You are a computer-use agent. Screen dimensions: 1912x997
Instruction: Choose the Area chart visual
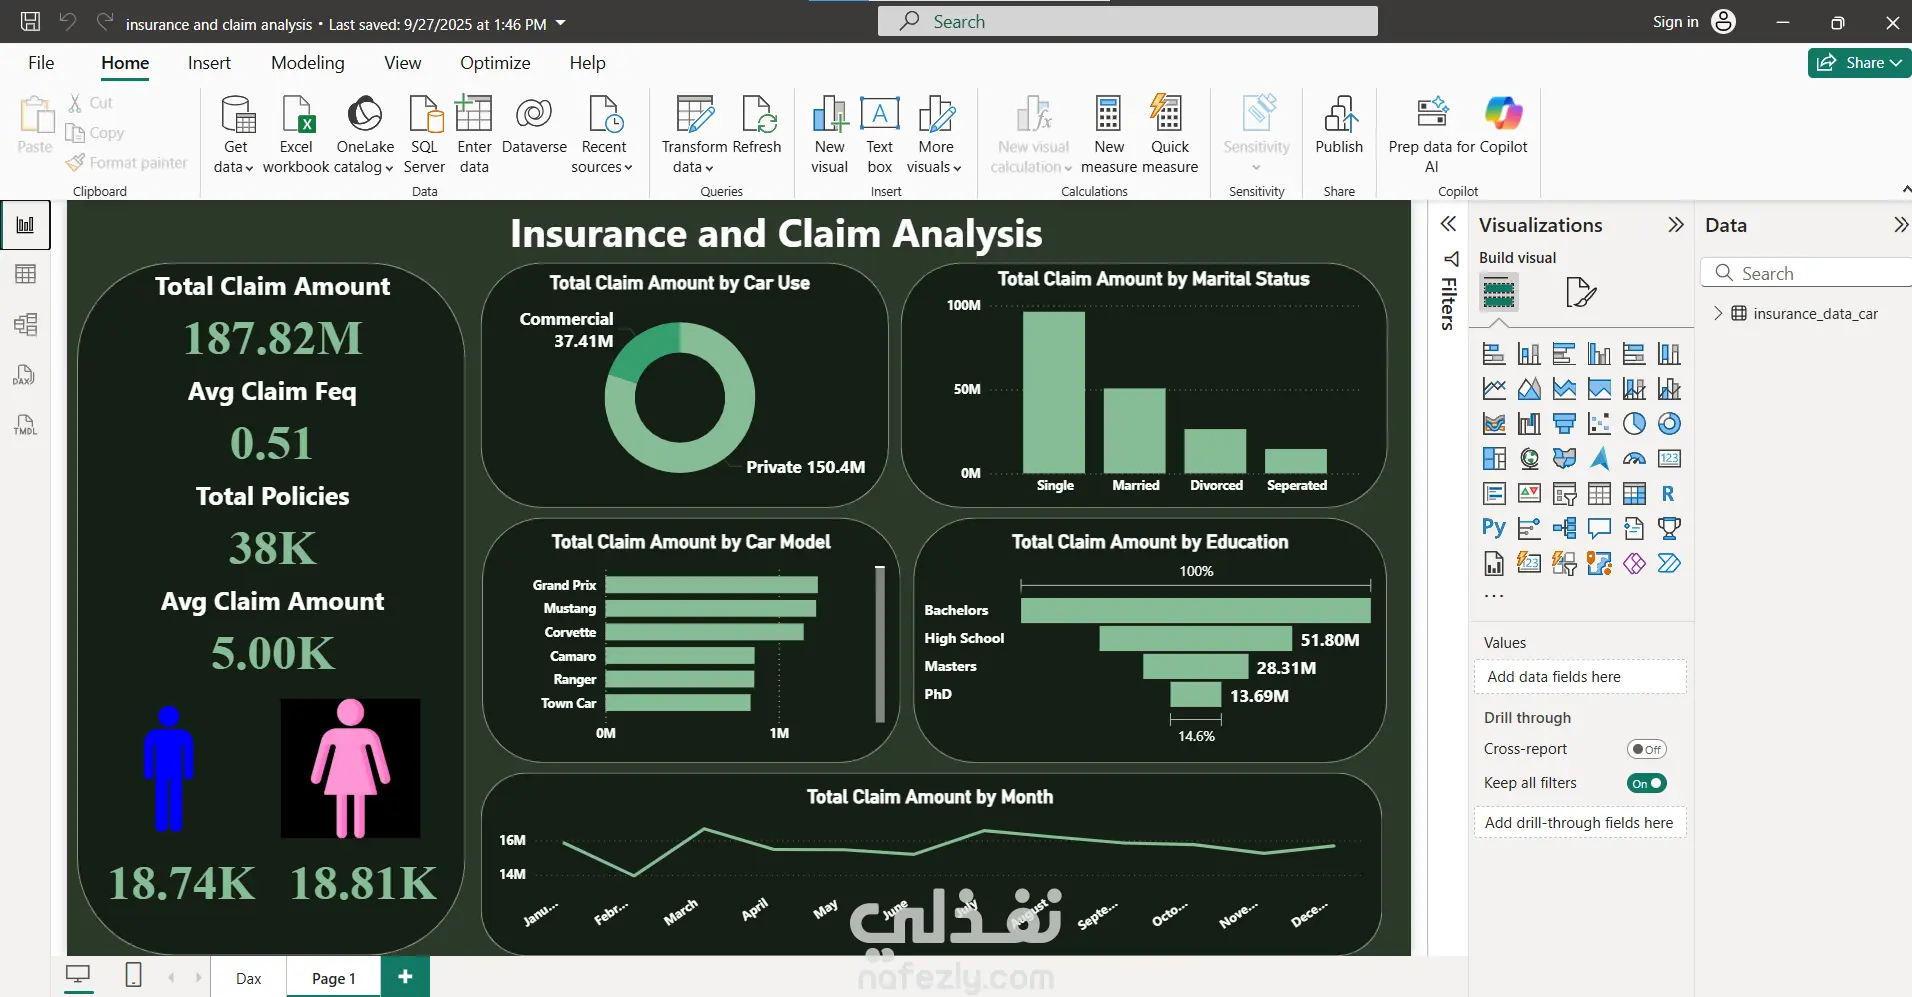1529,389
